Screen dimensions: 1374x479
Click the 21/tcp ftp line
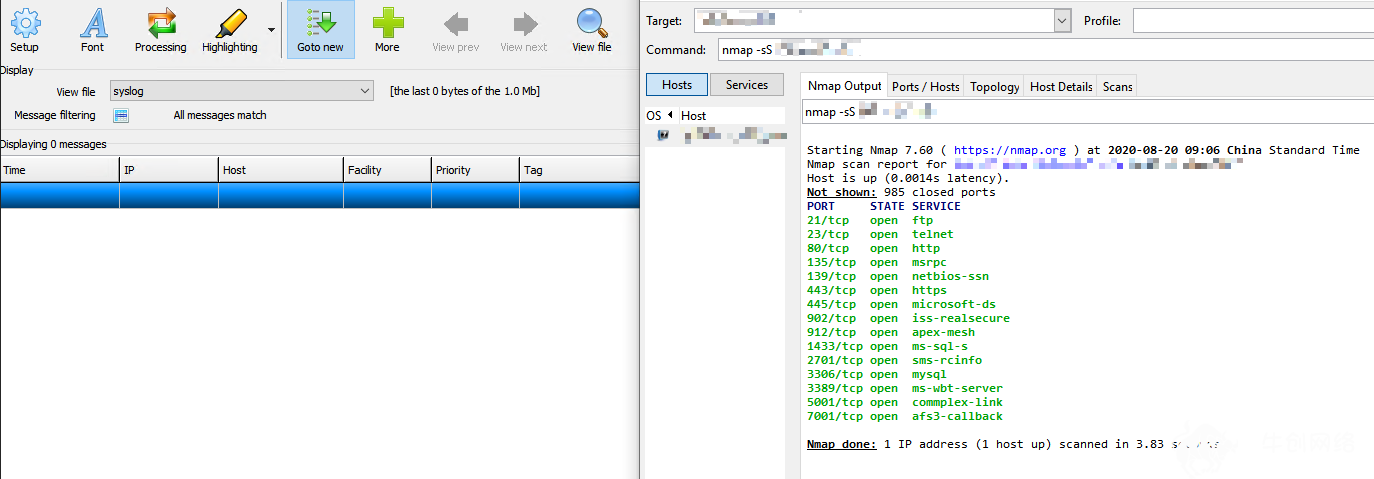click(x=870, y=220)
